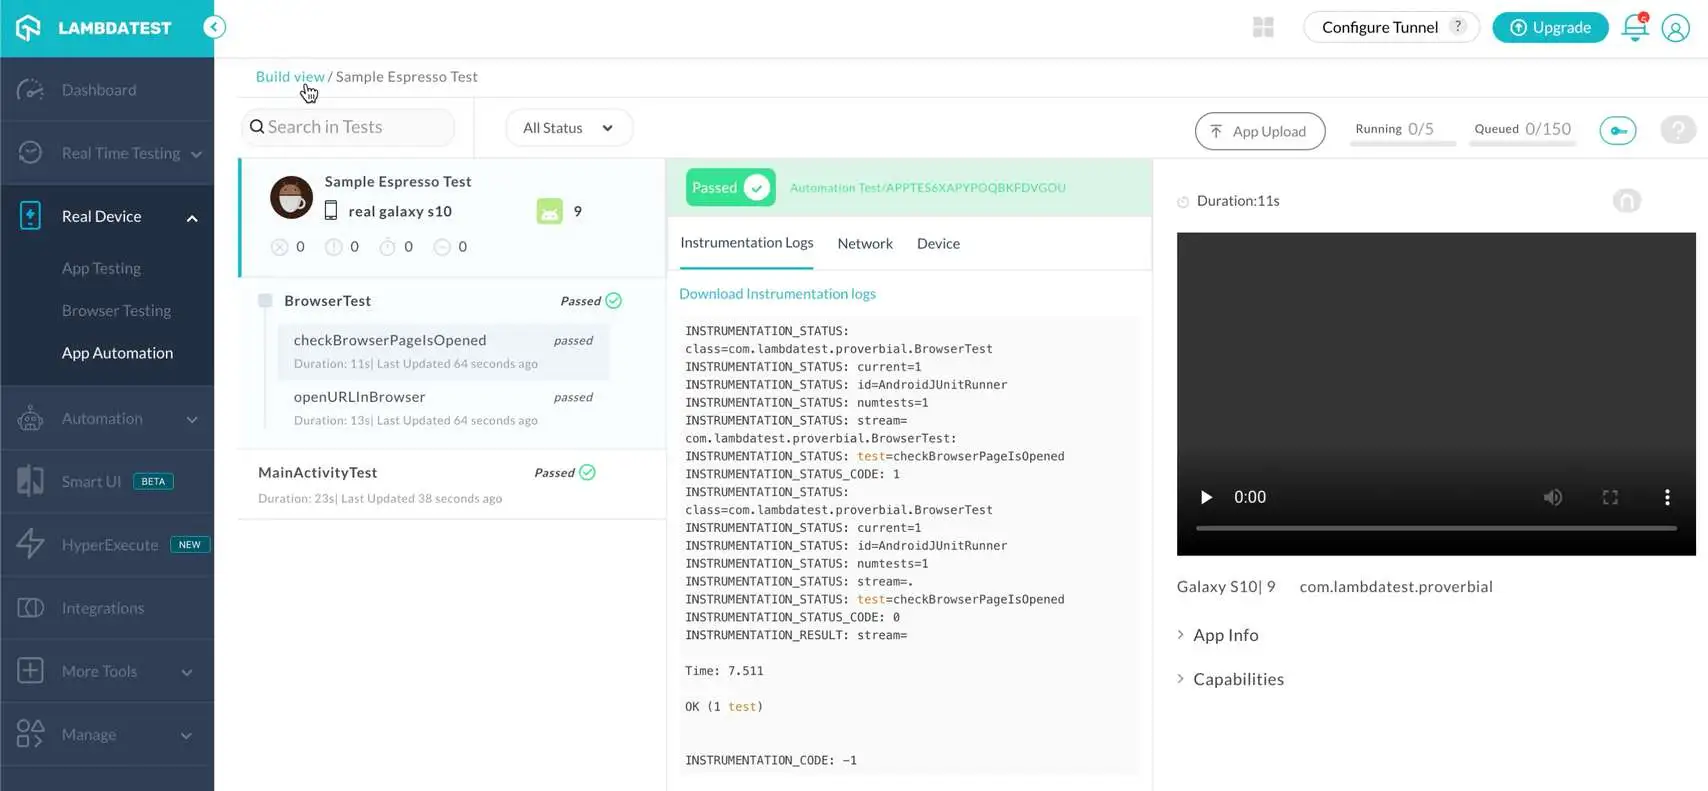Toggle the BrowserTest checkbox
Viewport: 1708px width, 791px height.
click(265, 301)
